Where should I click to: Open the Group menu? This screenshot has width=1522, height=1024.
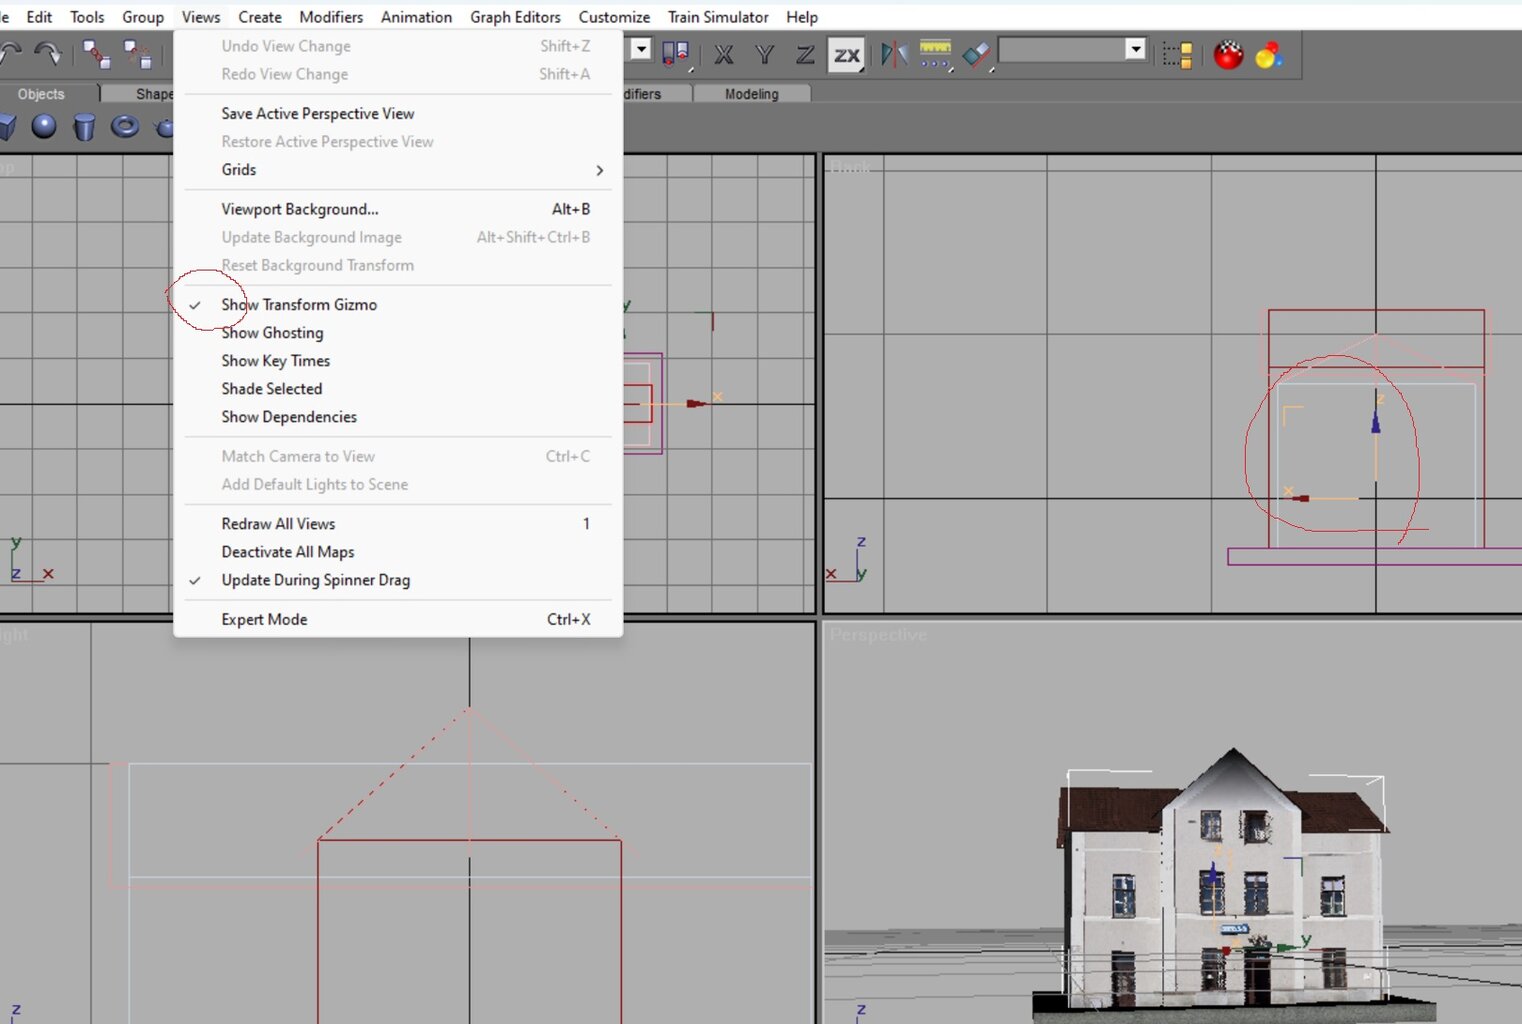pos(143,17)
